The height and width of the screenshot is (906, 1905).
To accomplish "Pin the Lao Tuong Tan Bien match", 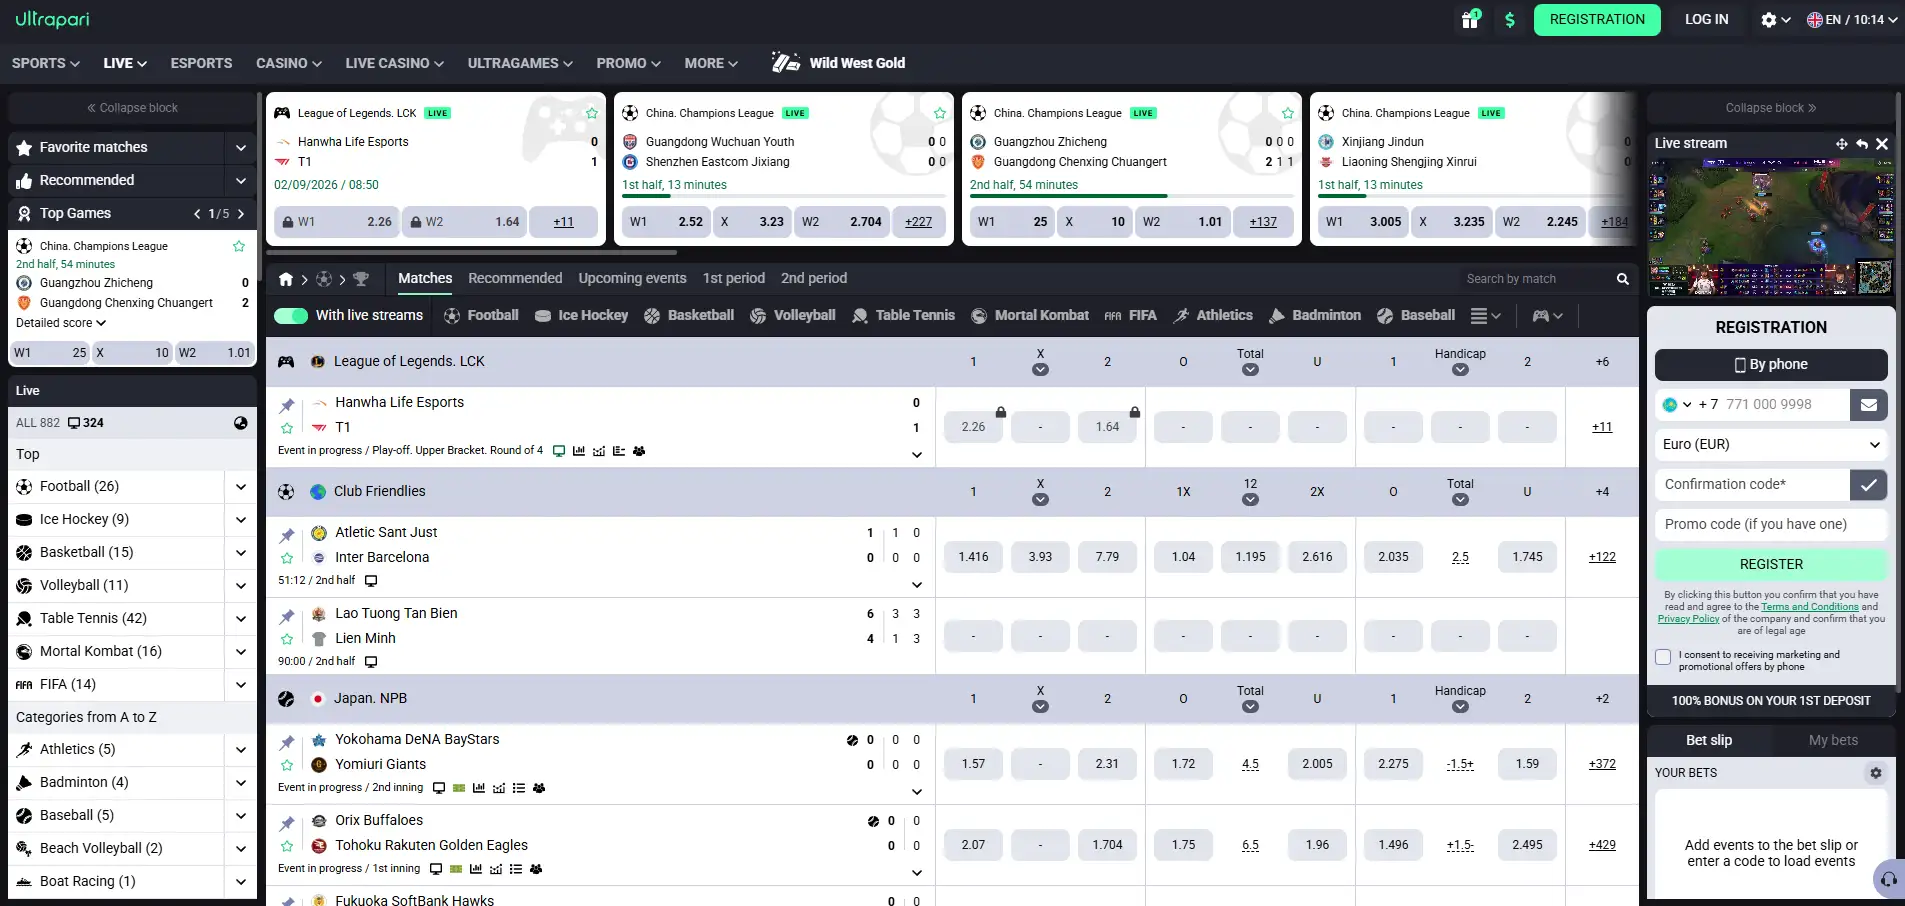I will 287,616.
